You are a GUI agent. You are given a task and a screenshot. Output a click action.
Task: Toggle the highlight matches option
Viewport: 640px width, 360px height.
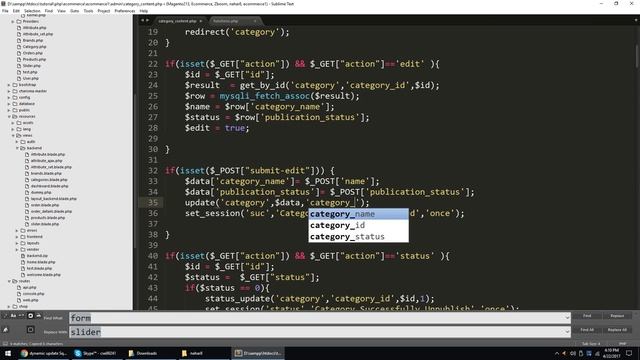click(x=30, y=329)
